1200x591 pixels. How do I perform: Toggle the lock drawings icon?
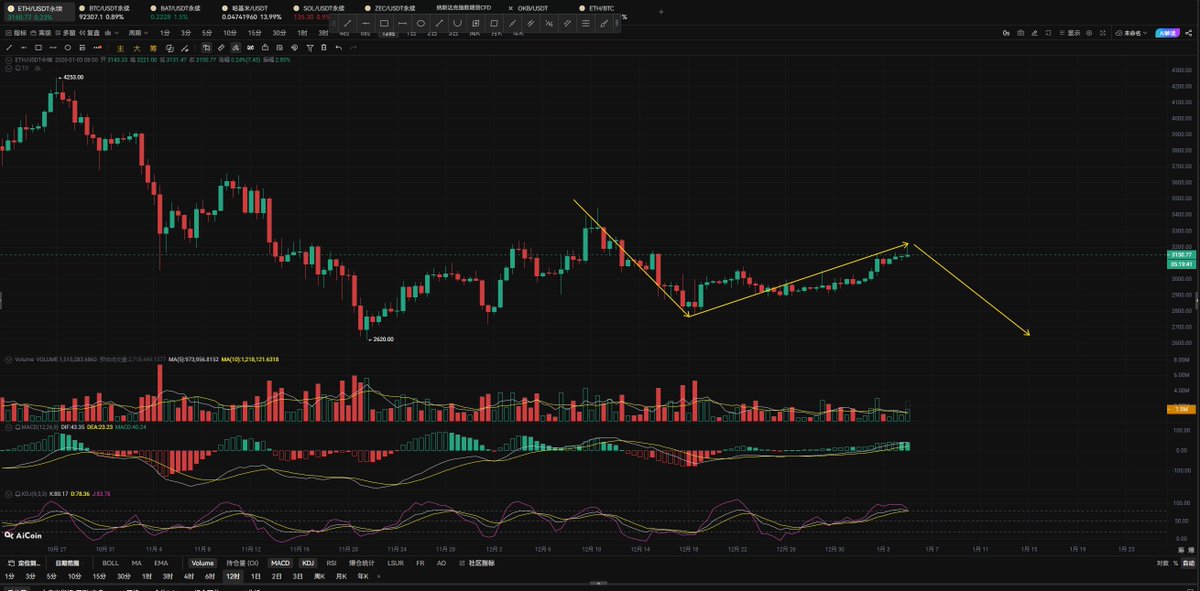264,48
